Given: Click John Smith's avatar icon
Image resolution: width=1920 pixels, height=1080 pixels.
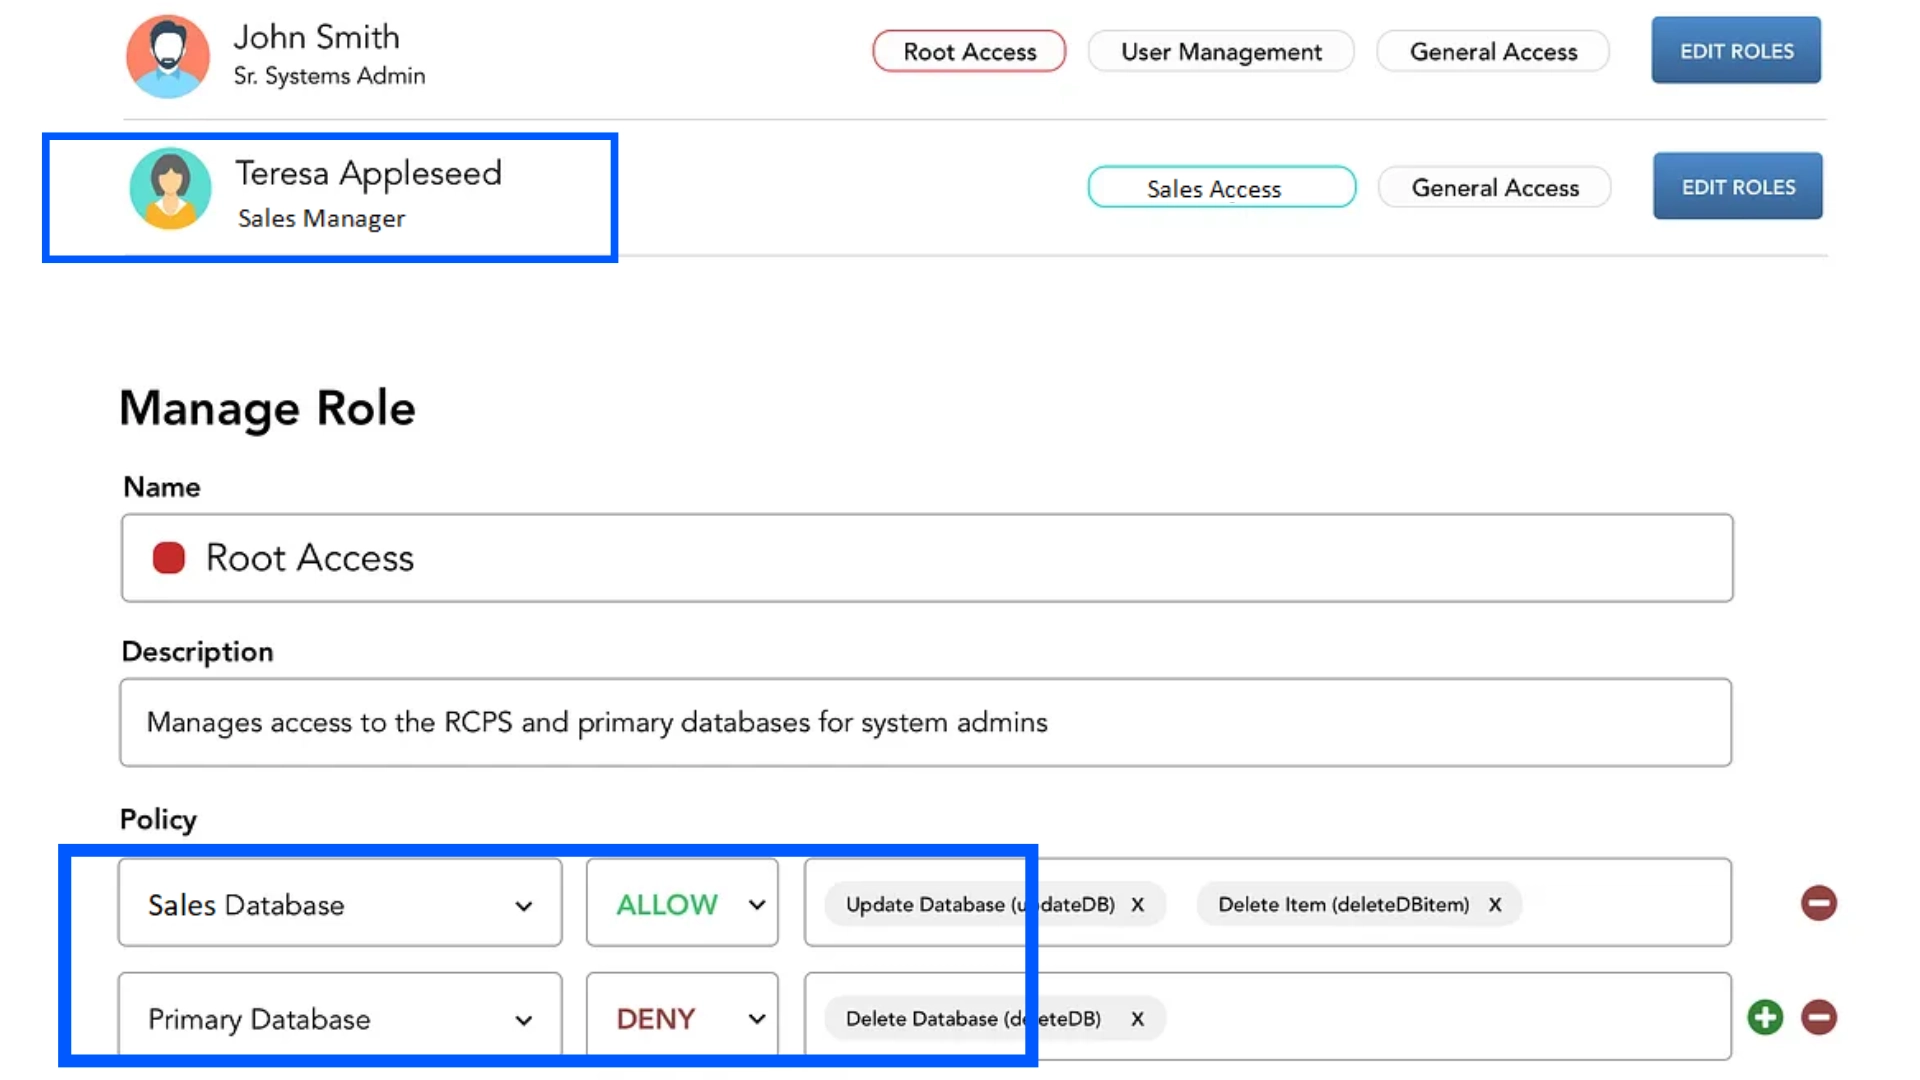Looking at the screenshot, I should (x=168, y=55).
